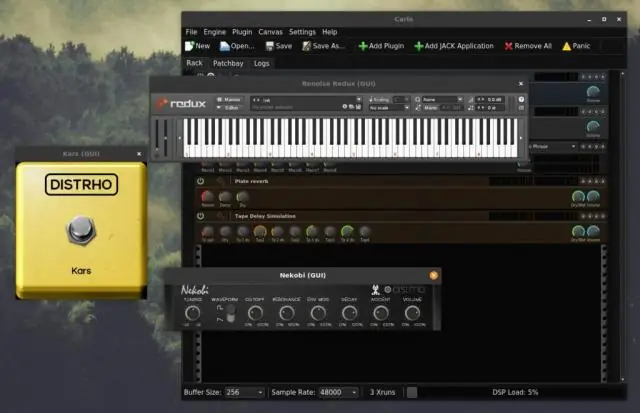Click the Kars footswitch button
This screenshot has width=640, height=413.
click(81, 230)
